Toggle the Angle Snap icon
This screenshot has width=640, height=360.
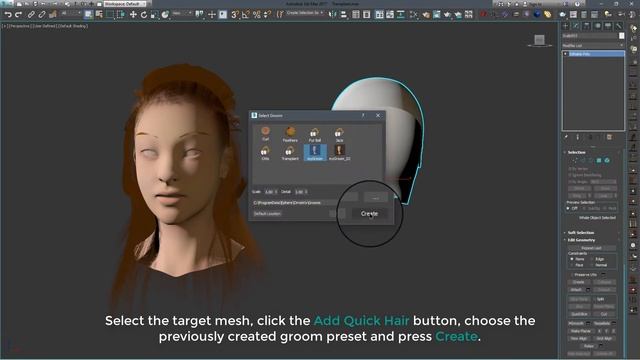(245, 15)
